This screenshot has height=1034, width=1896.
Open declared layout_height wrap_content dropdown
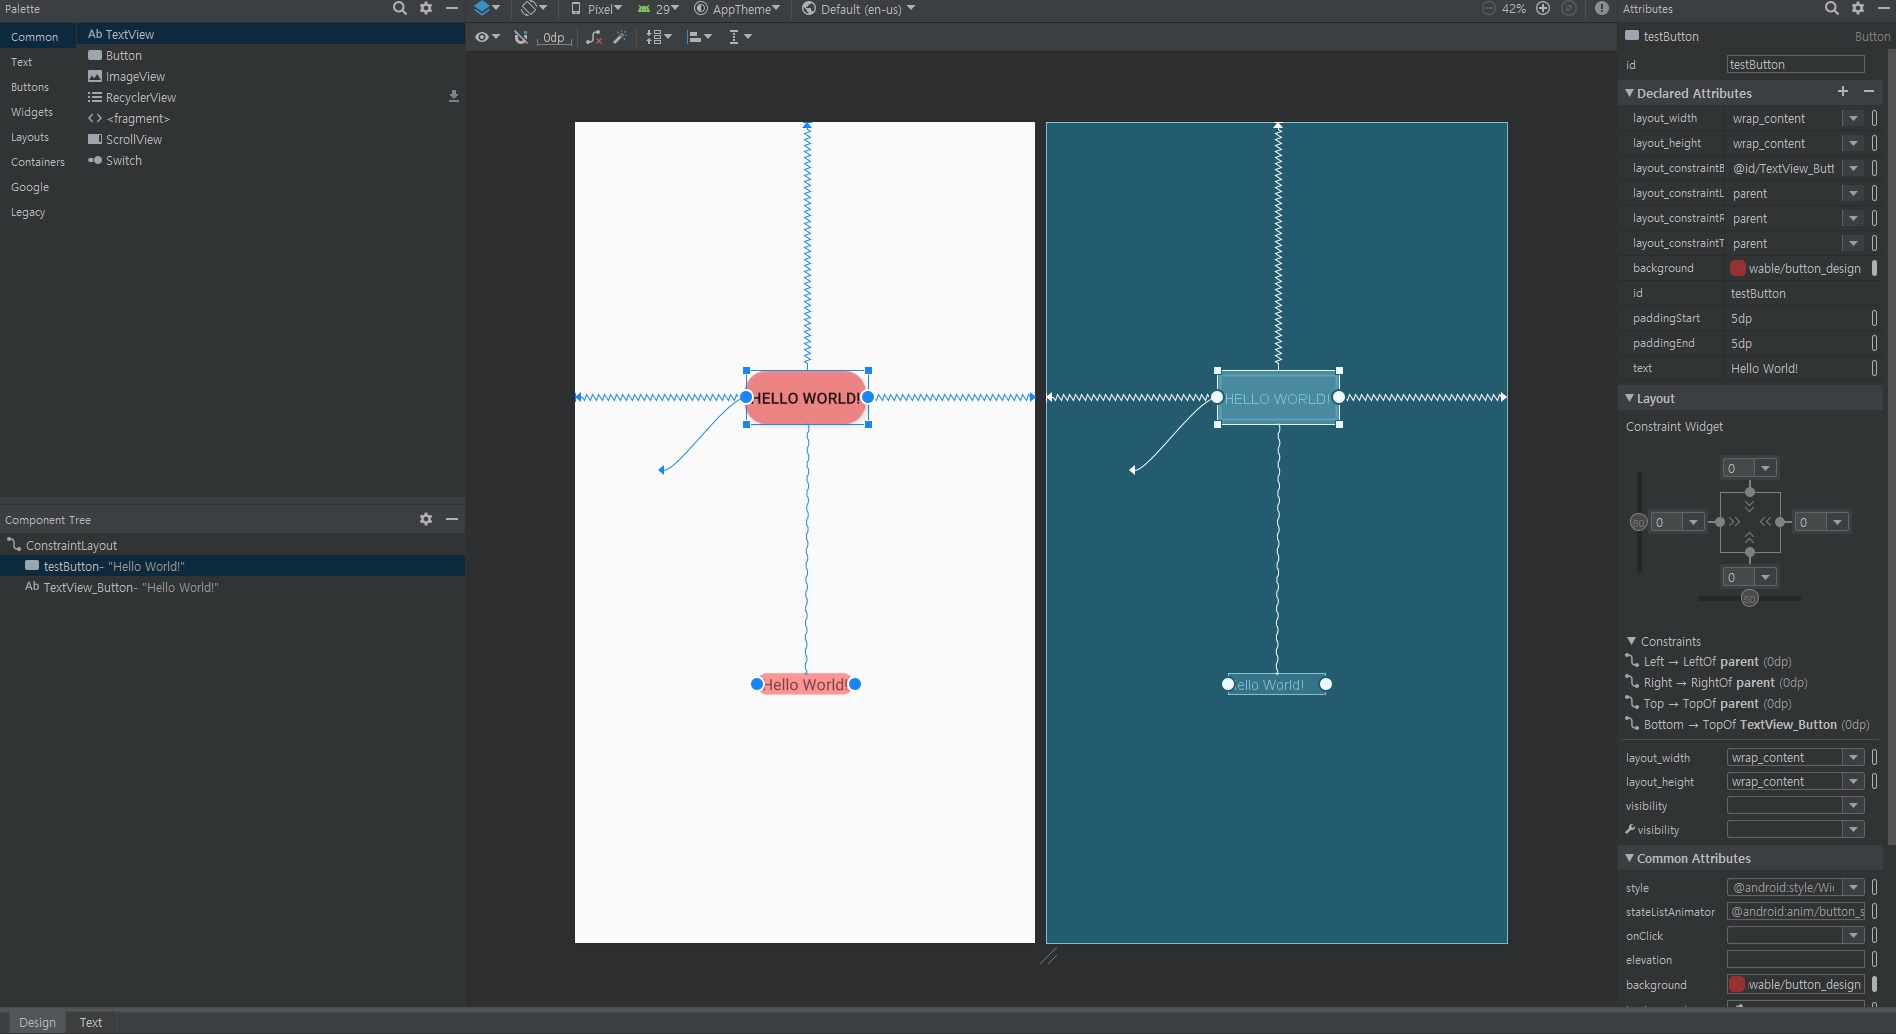click(1853, 143)
